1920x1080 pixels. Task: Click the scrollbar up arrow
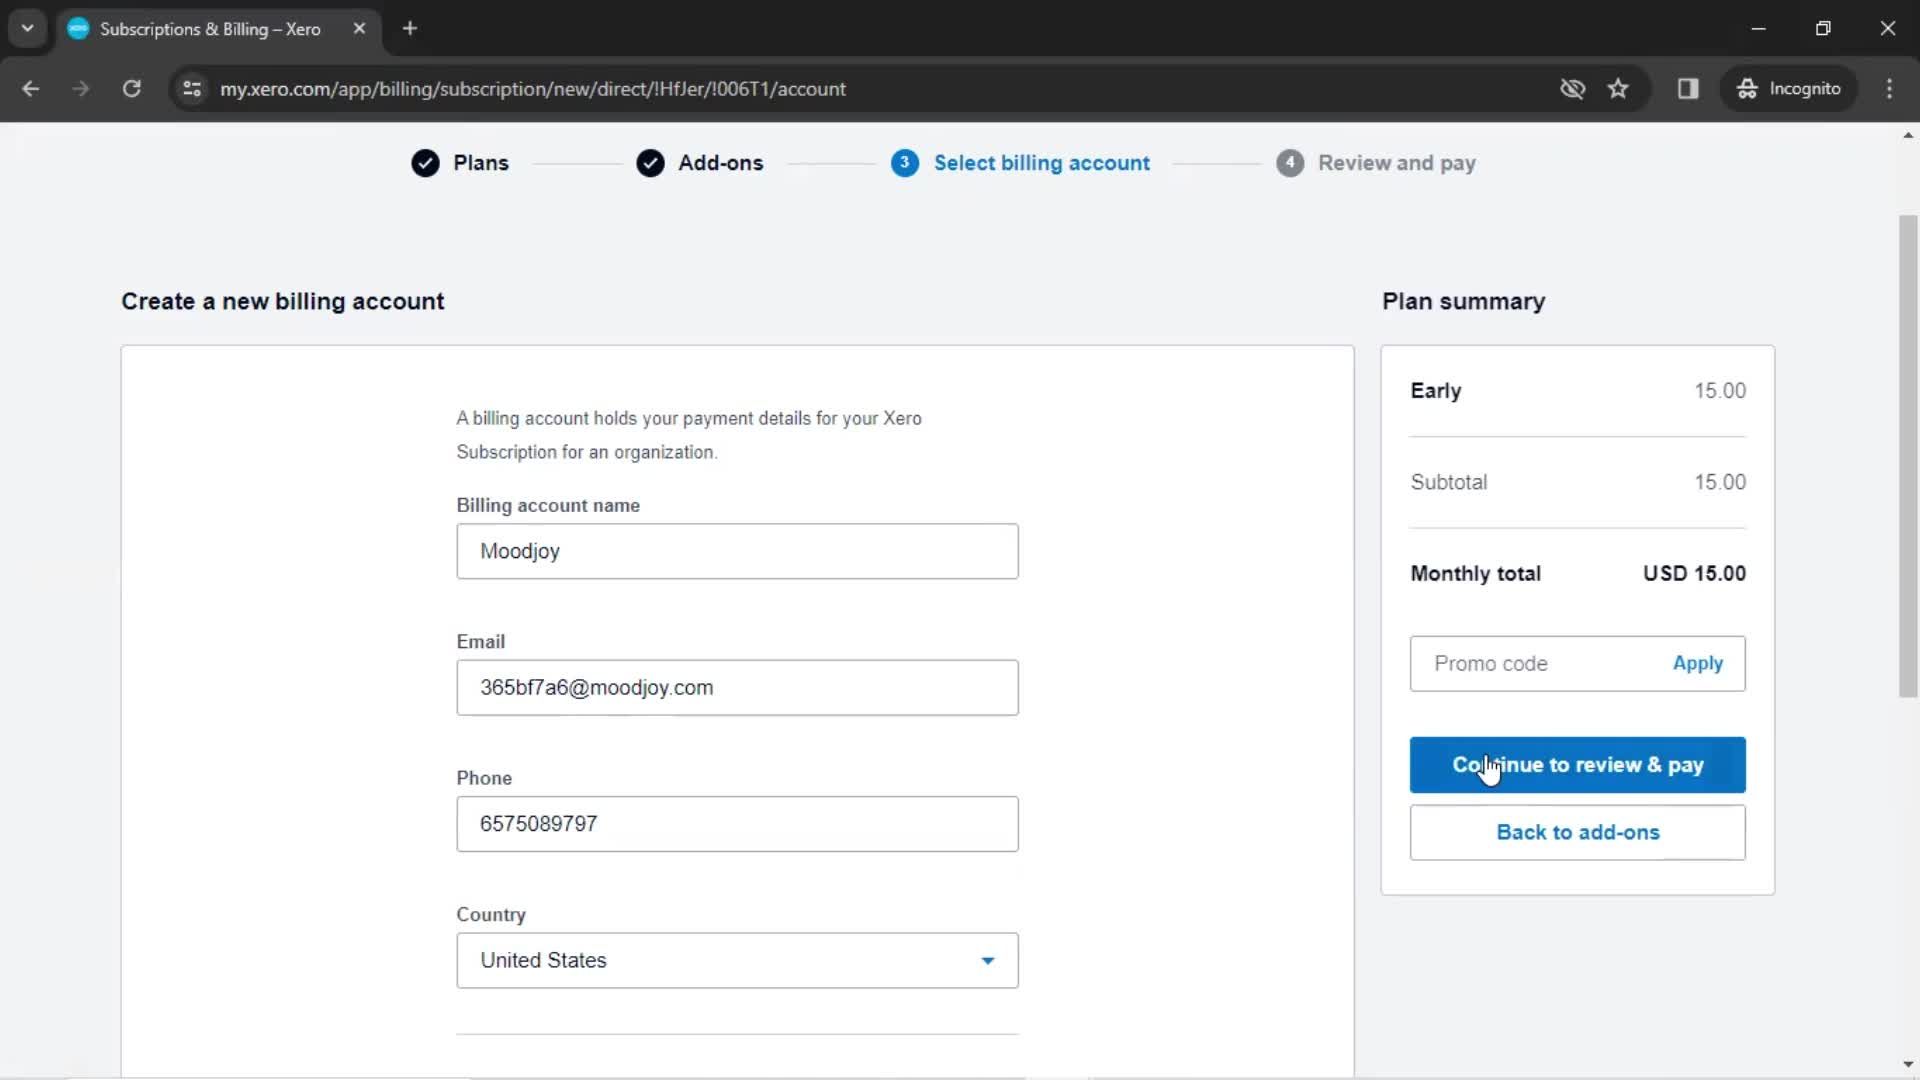click(x=1908, y=135)
